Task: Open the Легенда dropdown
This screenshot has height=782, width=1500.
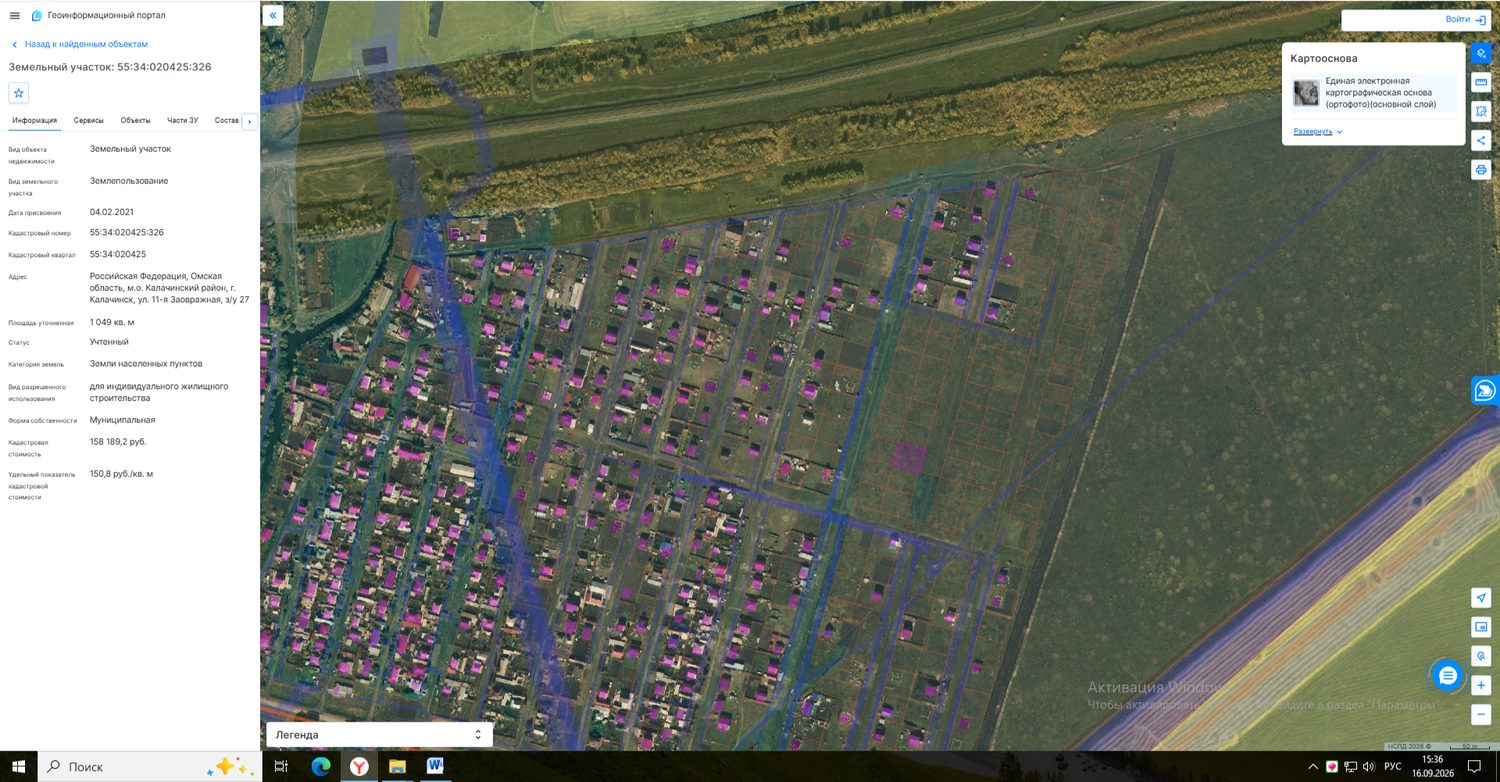Action: [x=379, y=734]
